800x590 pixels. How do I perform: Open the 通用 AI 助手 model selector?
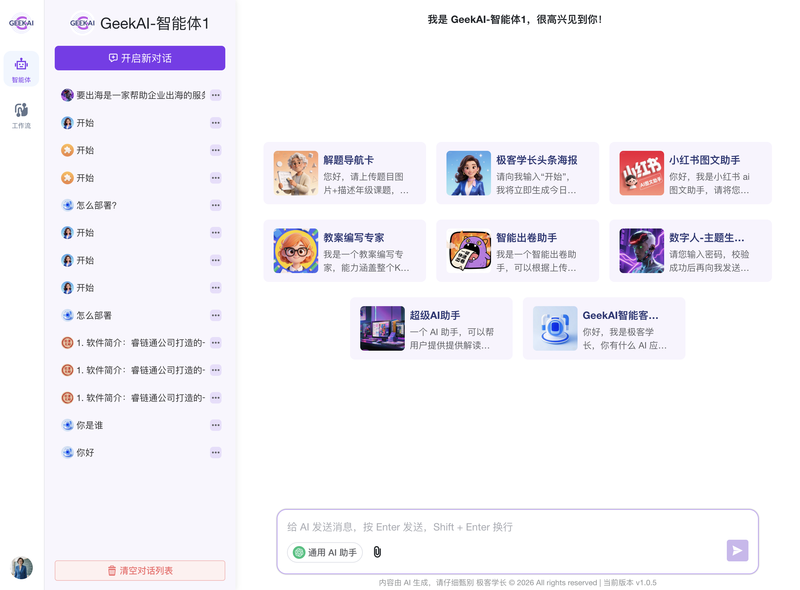click(325, 552)
